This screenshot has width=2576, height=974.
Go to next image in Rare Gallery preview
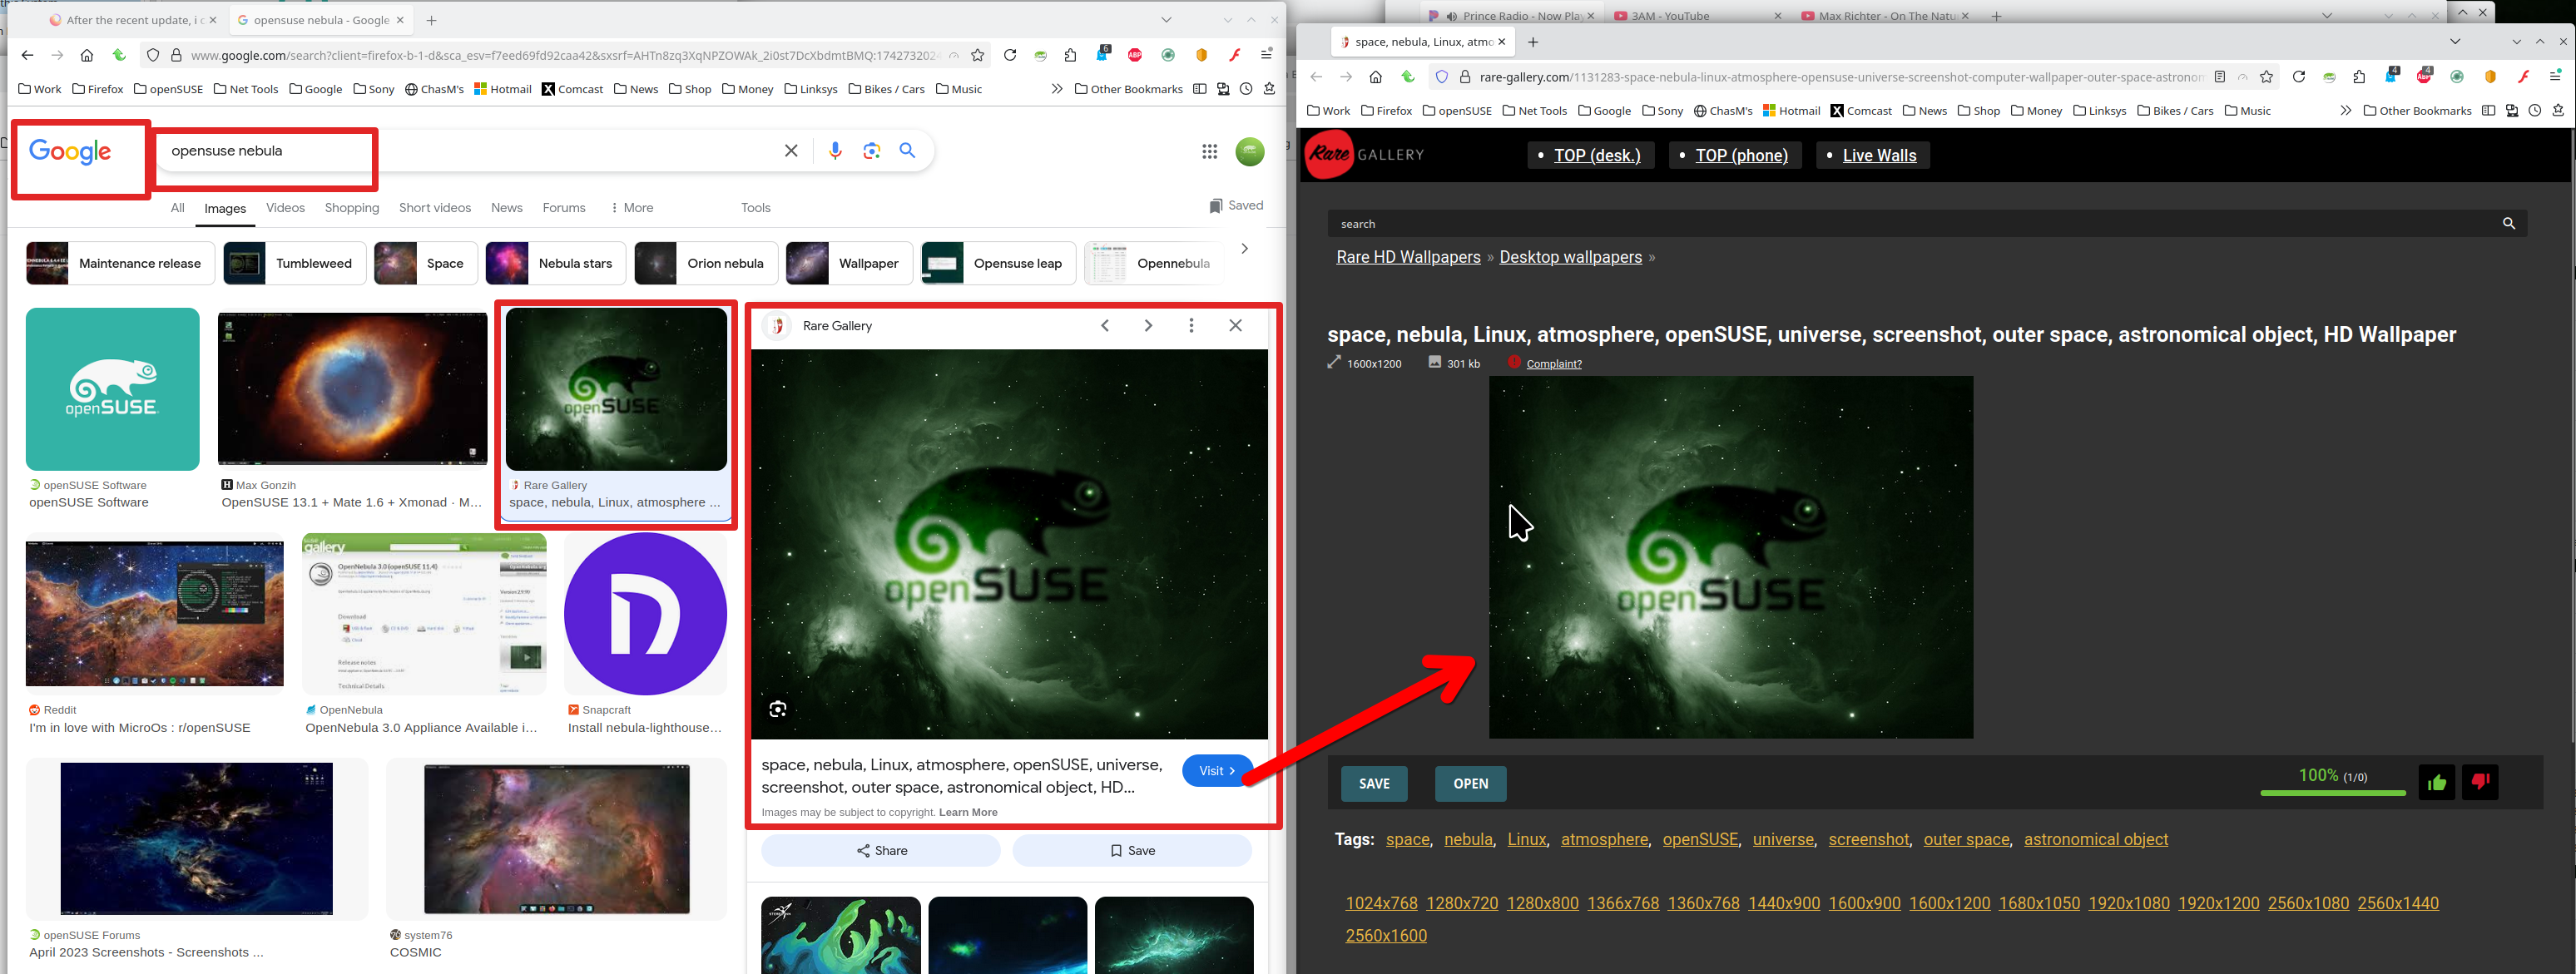(1148, 326)
